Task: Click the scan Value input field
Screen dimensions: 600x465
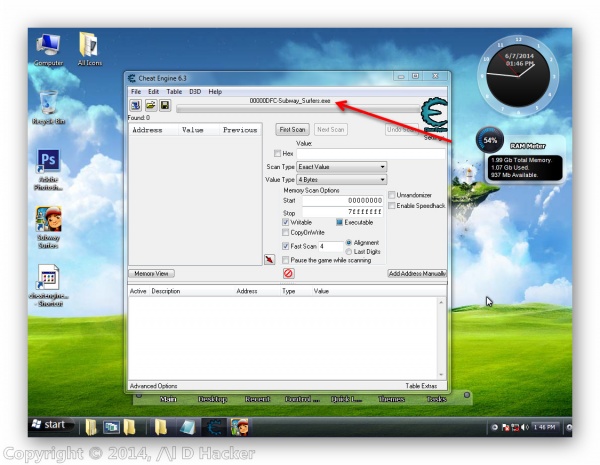Action: point(371,154)
